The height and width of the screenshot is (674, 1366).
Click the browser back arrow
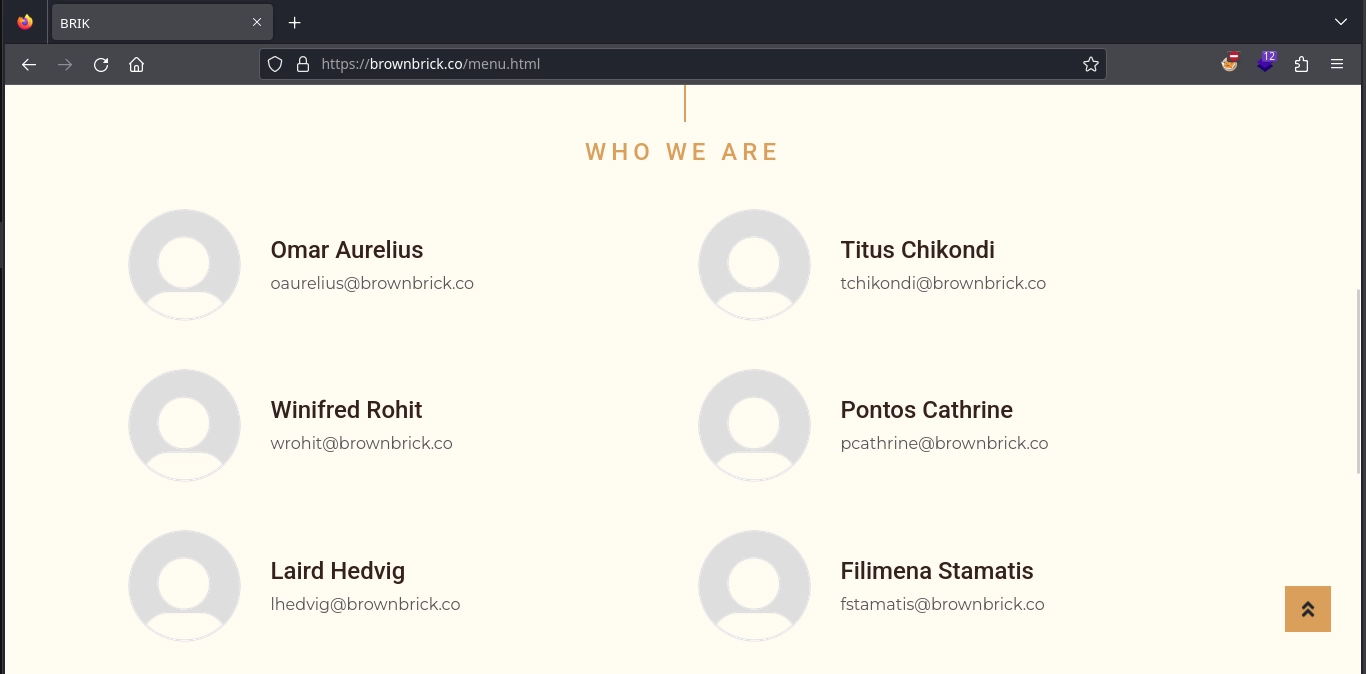click(29, 64)
